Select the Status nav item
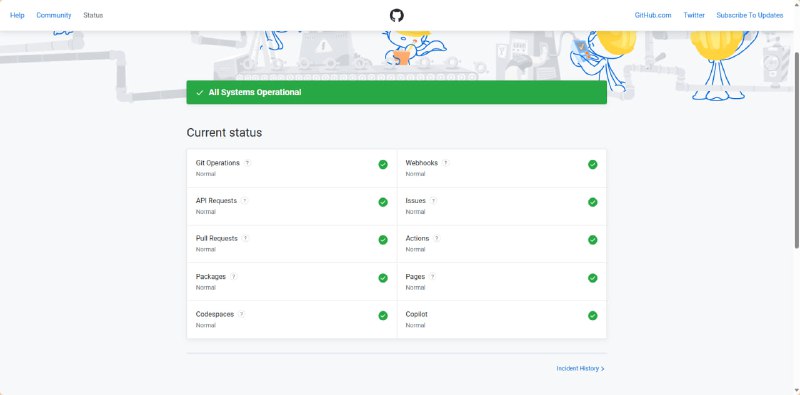Viewport: 800px width, 395px height. point(93,15)
